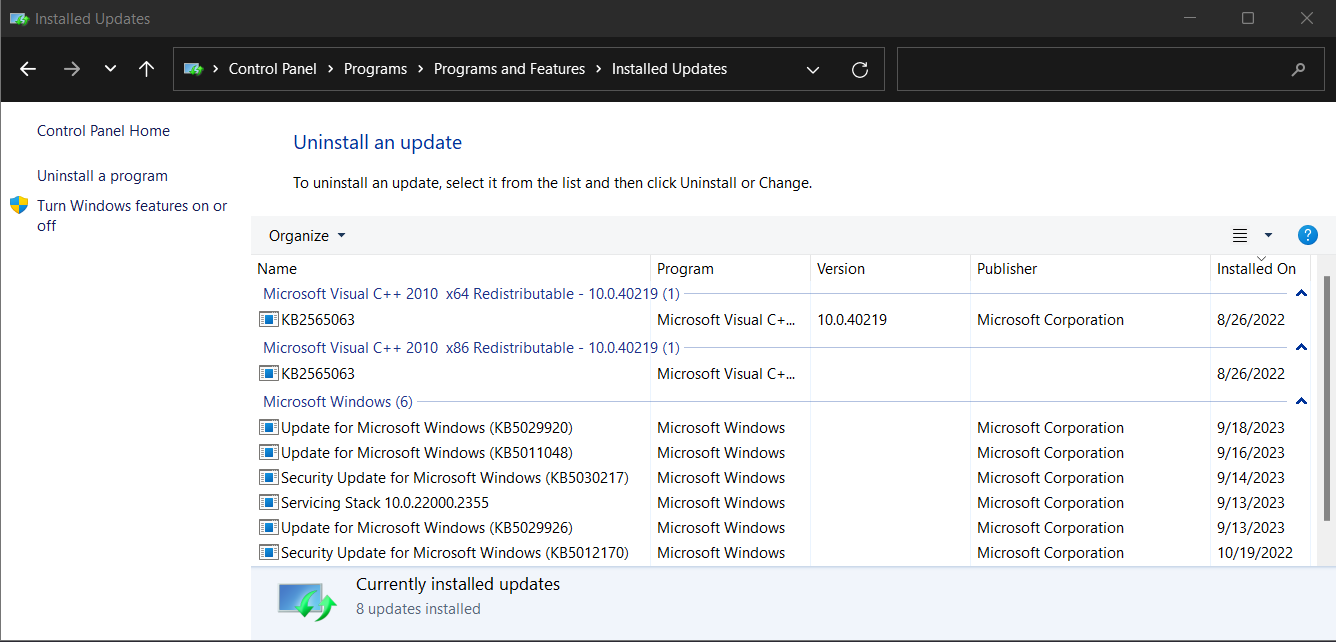Click the KB5012170 security update icon
Viewport: 1336px width, 642px height.
pyautogui.click(x=268, y=553)
